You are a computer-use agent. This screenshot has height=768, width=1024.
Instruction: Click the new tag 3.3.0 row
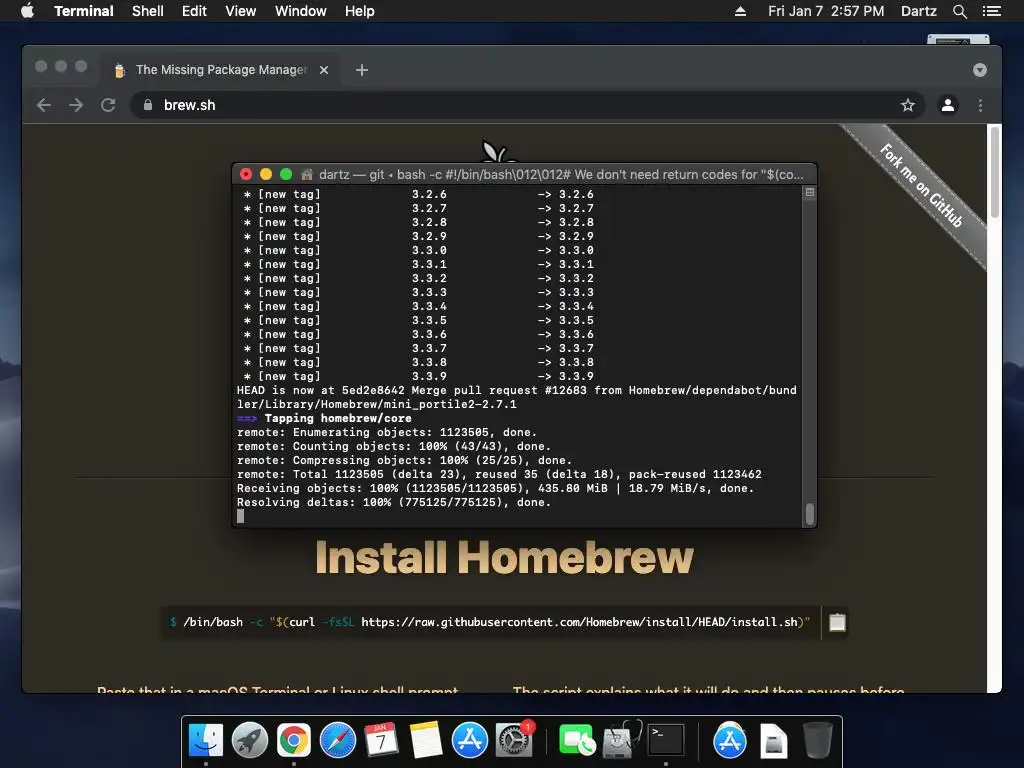tap(419, 251)
